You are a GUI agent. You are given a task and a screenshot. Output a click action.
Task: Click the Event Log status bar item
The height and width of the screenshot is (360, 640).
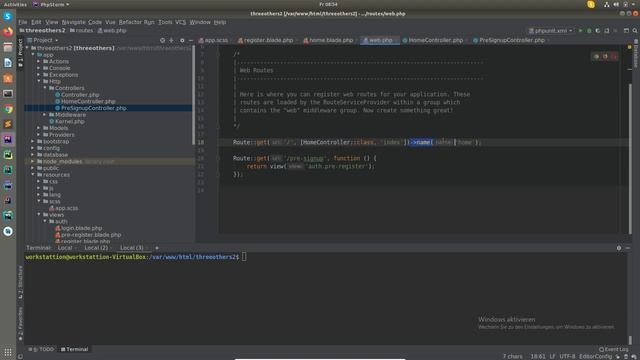(613, 349)
